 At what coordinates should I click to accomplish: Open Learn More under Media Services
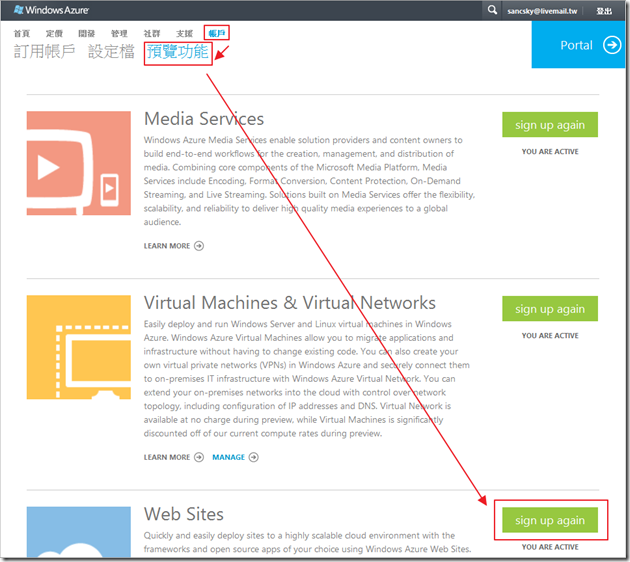tap(167, 246)
